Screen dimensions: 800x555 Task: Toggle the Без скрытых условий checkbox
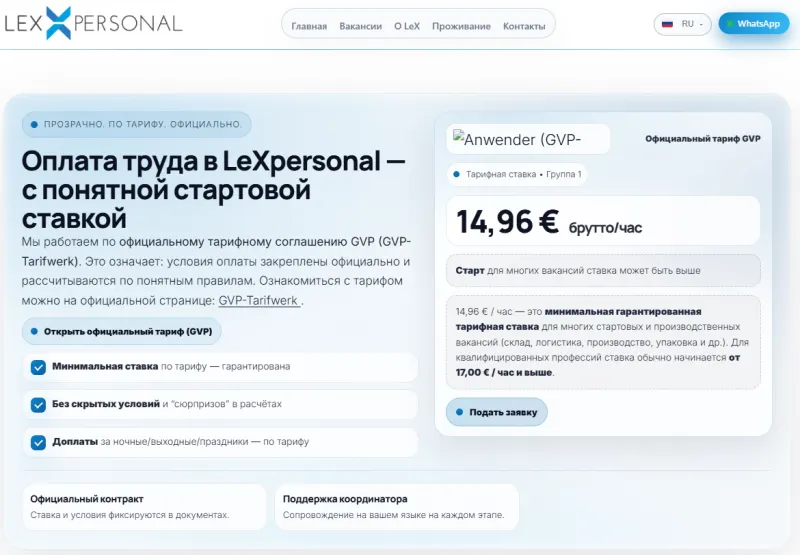point(38,405)
